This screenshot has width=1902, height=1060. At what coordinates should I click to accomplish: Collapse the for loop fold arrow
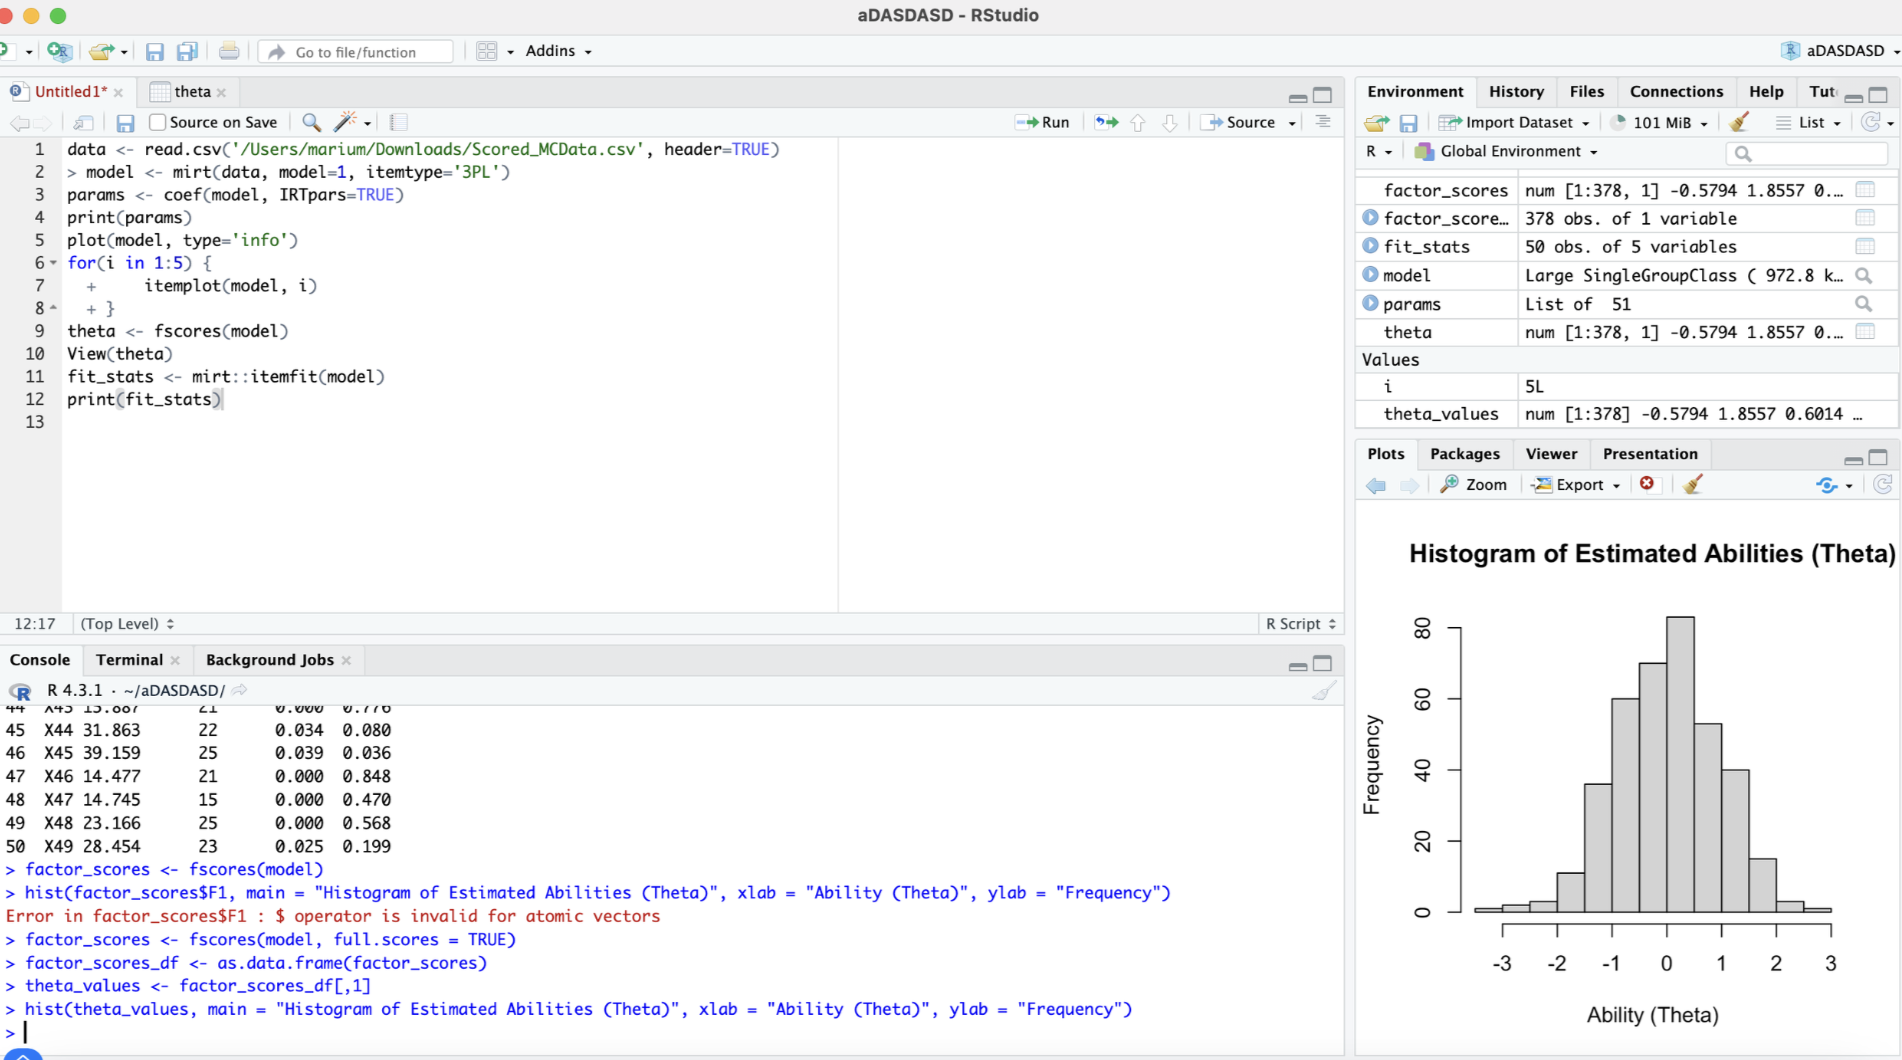(53, 263)
